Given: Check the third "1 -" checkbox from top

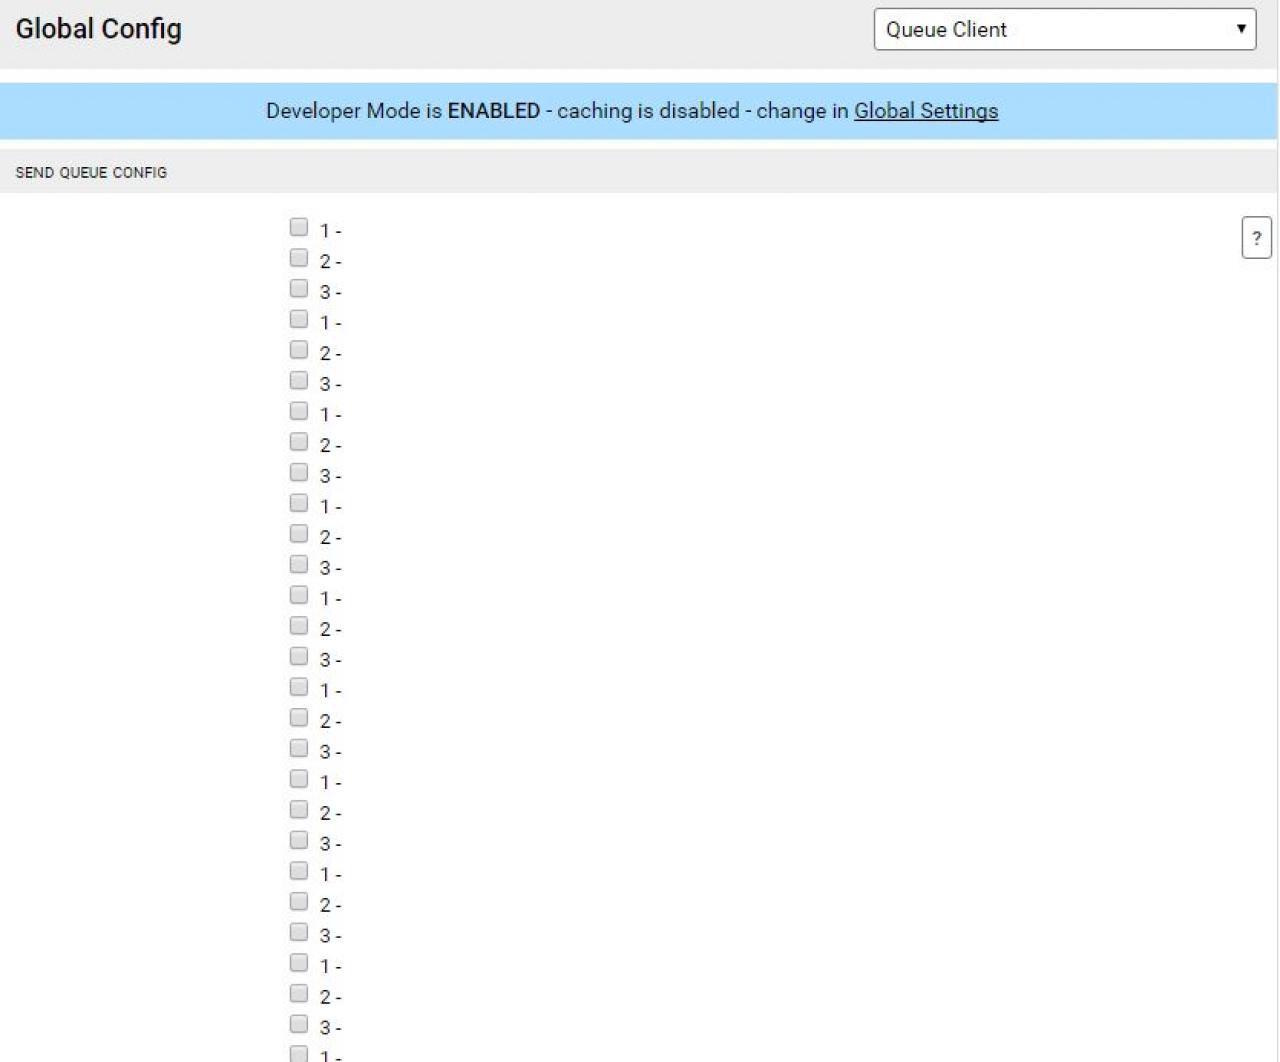Looking at the screenshot, I should 299,411.
